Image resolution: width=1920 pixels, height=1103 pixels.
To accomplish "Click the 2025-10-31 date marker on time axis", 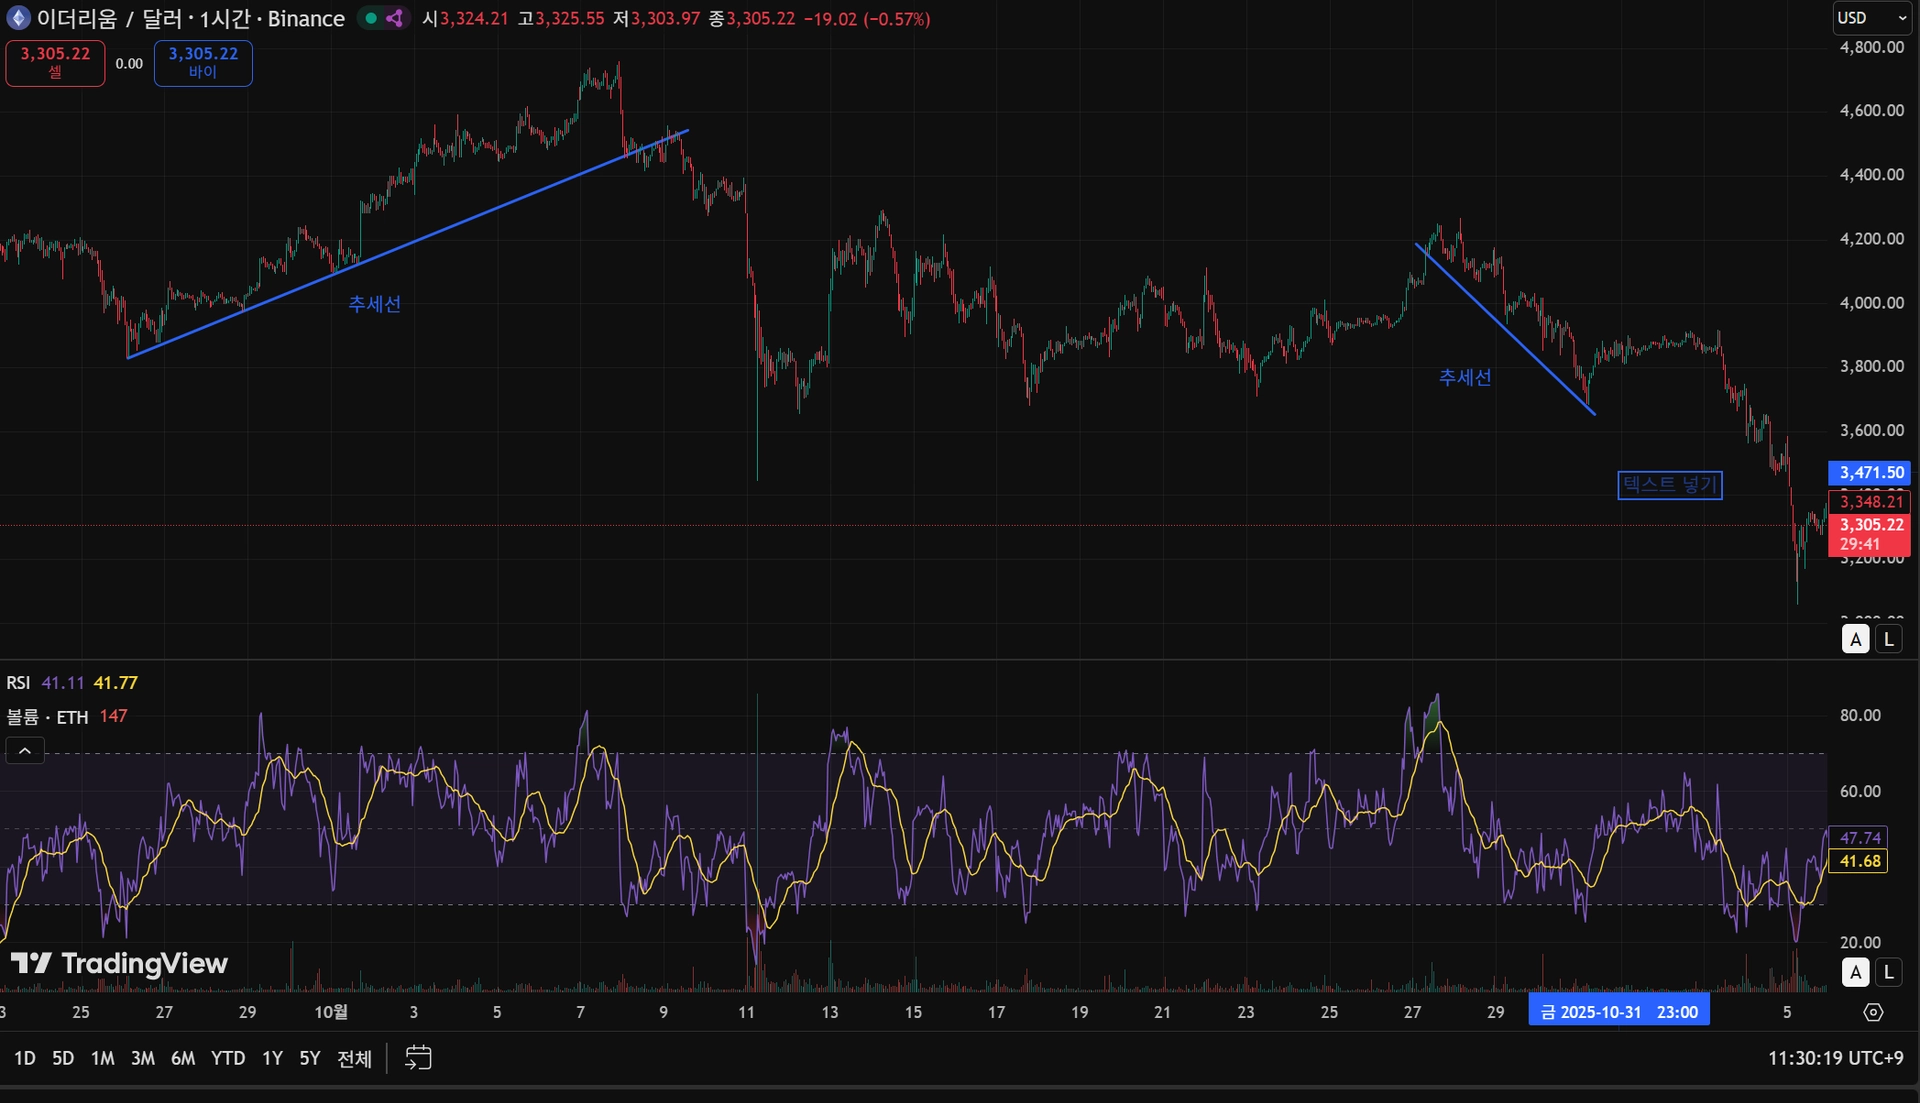I will (x=1618, y=1012).
